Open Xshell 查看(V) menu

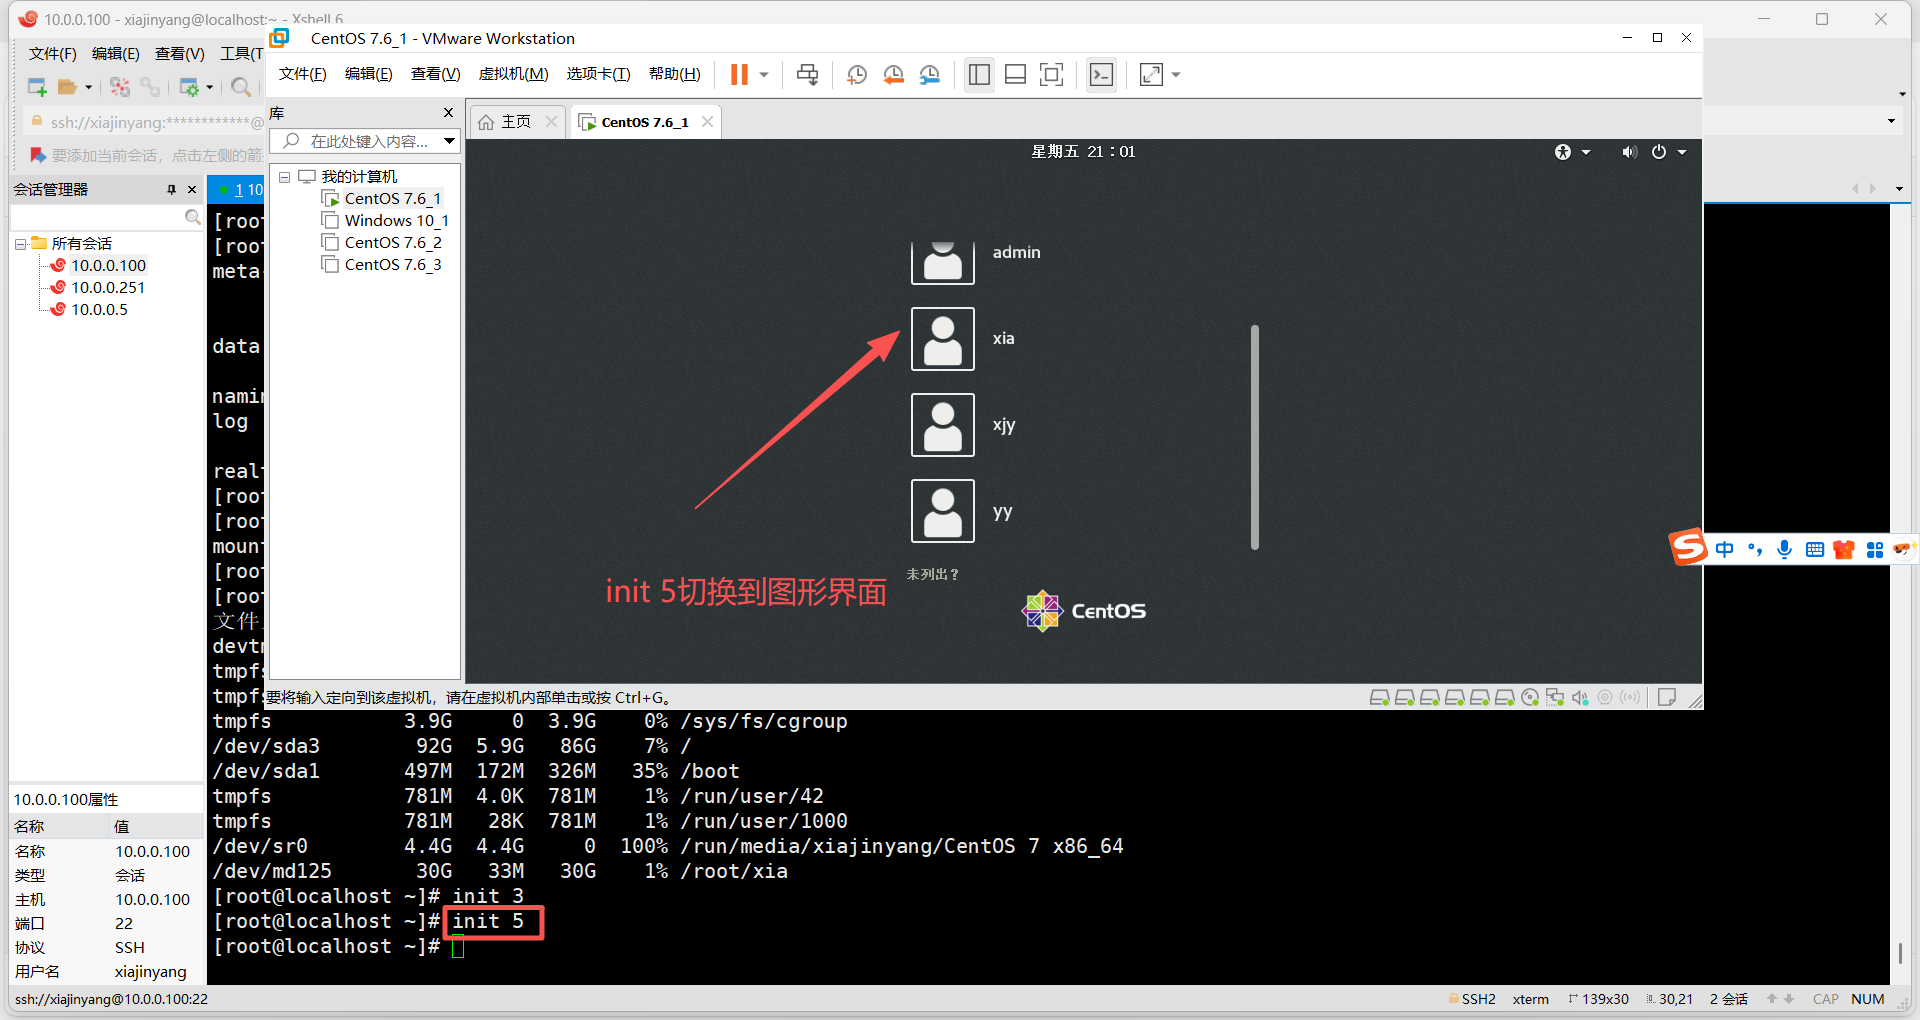pyautogui.click(x=179, y=54)
